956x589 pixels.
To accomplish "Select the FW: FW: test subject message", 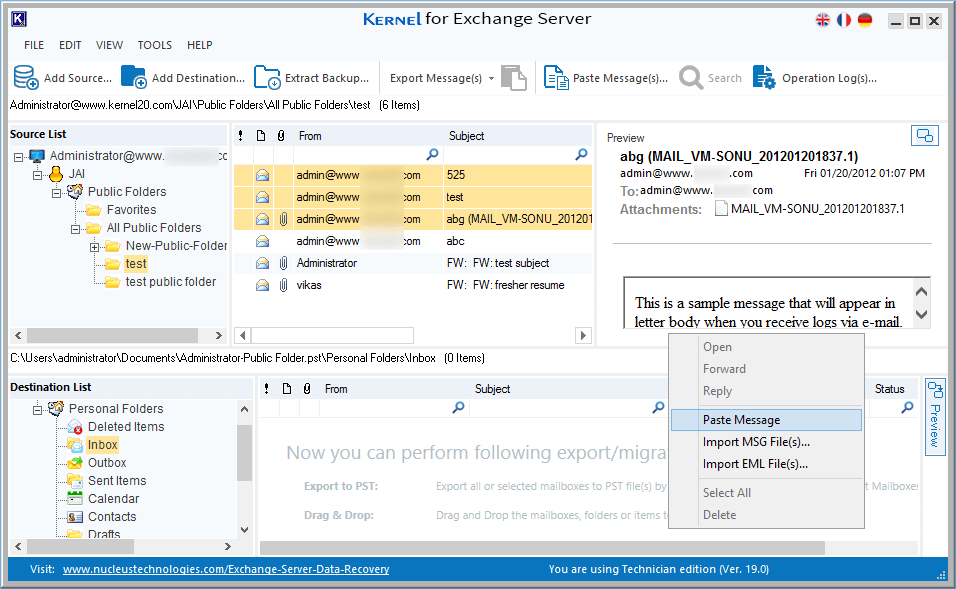I will (413, 263).
